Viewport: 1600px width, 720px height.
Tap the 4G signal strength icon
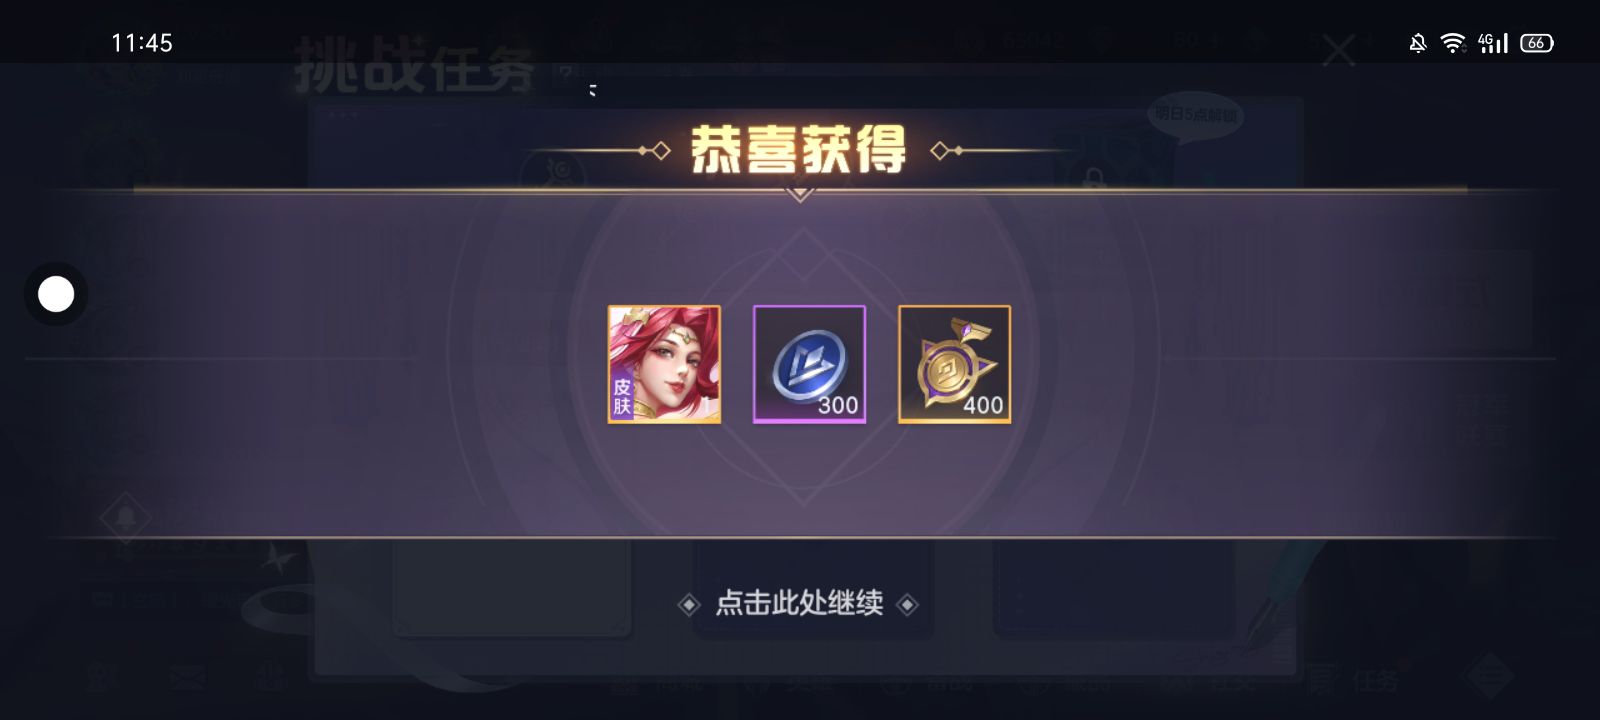coord(1492,43)
